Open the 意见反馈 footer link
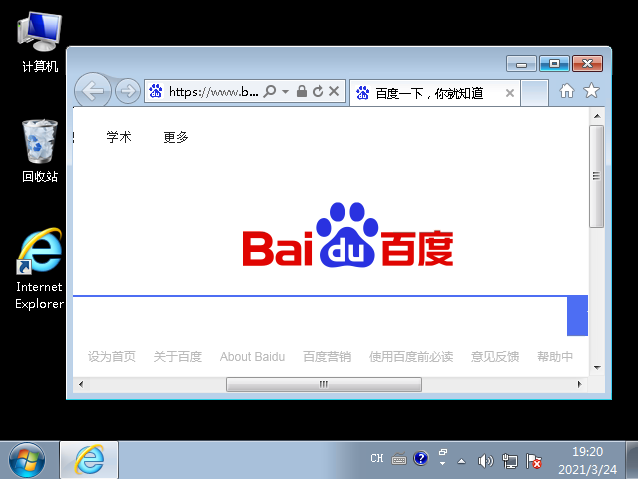Screen dimensions: 638x479 pyautogui.click(x=495, y=357)
